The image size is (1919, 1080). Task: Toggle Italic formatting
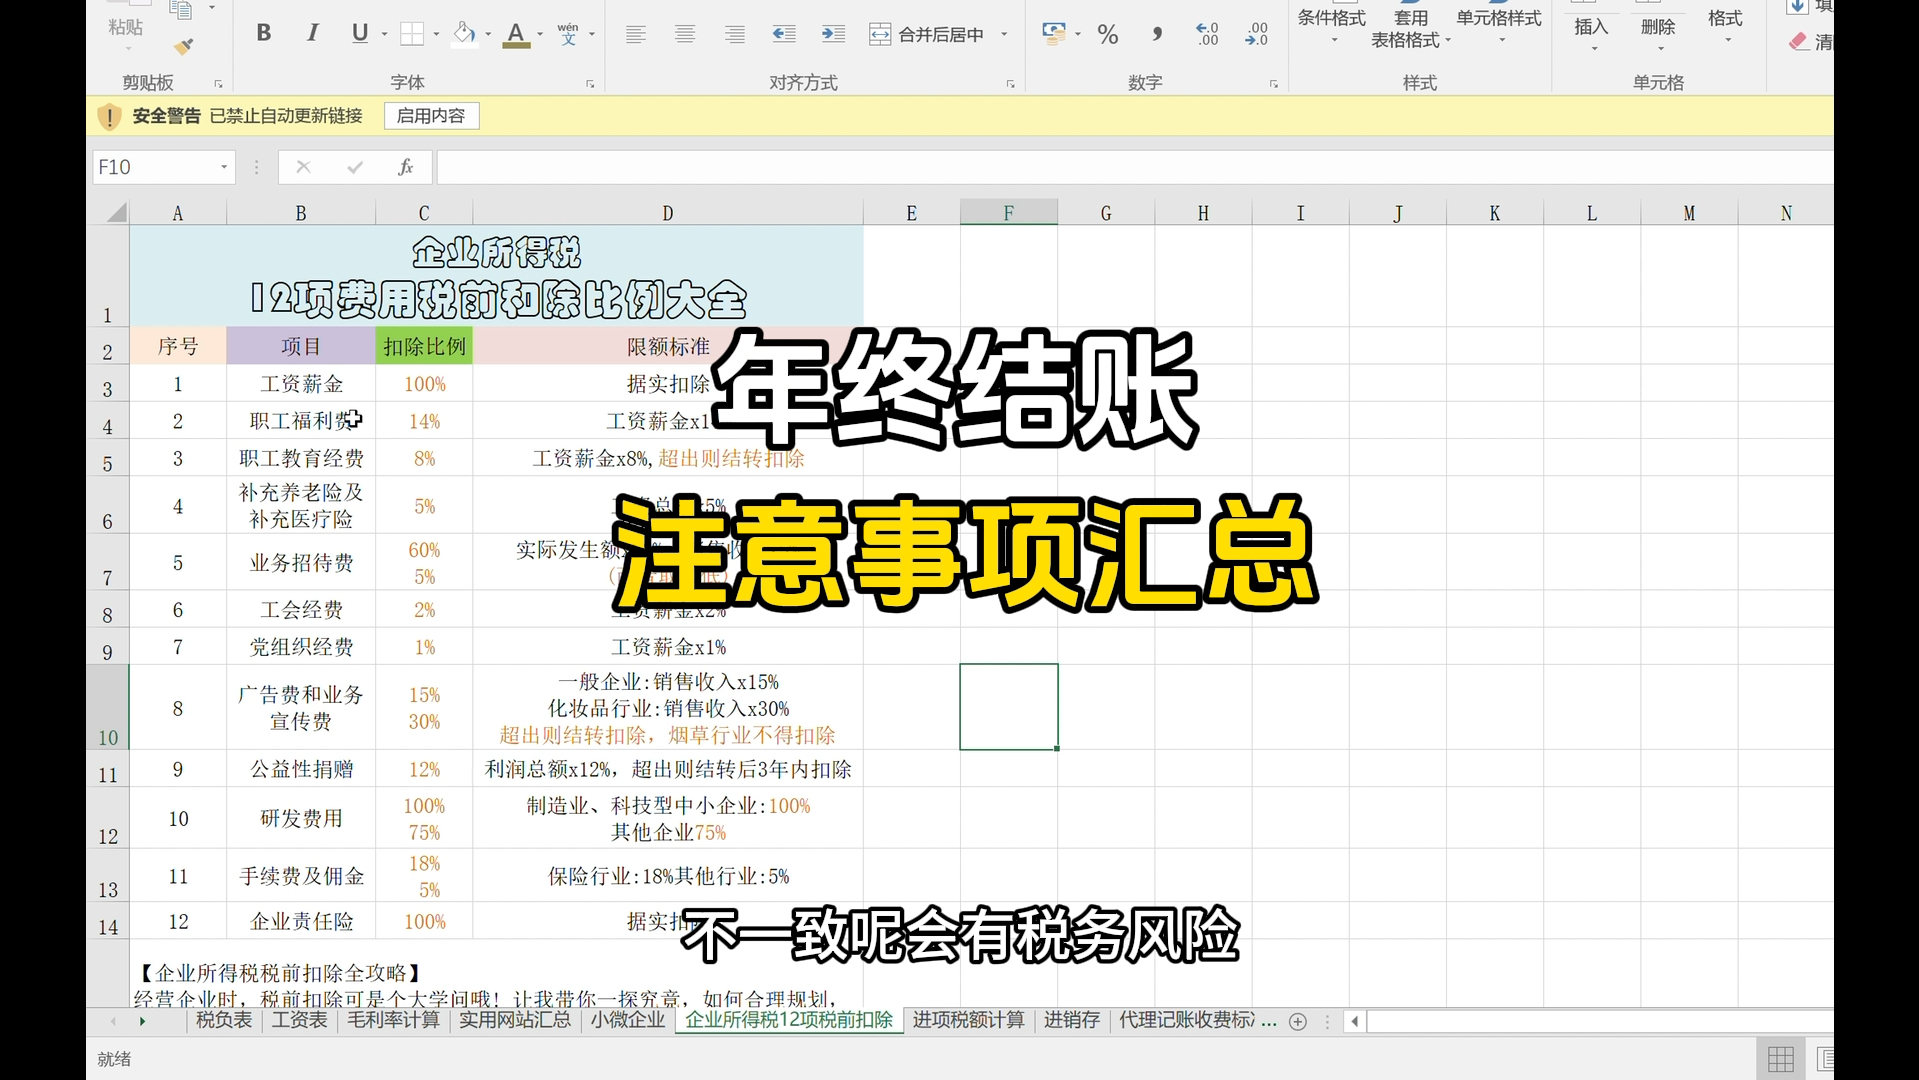[x=312, y=33]
